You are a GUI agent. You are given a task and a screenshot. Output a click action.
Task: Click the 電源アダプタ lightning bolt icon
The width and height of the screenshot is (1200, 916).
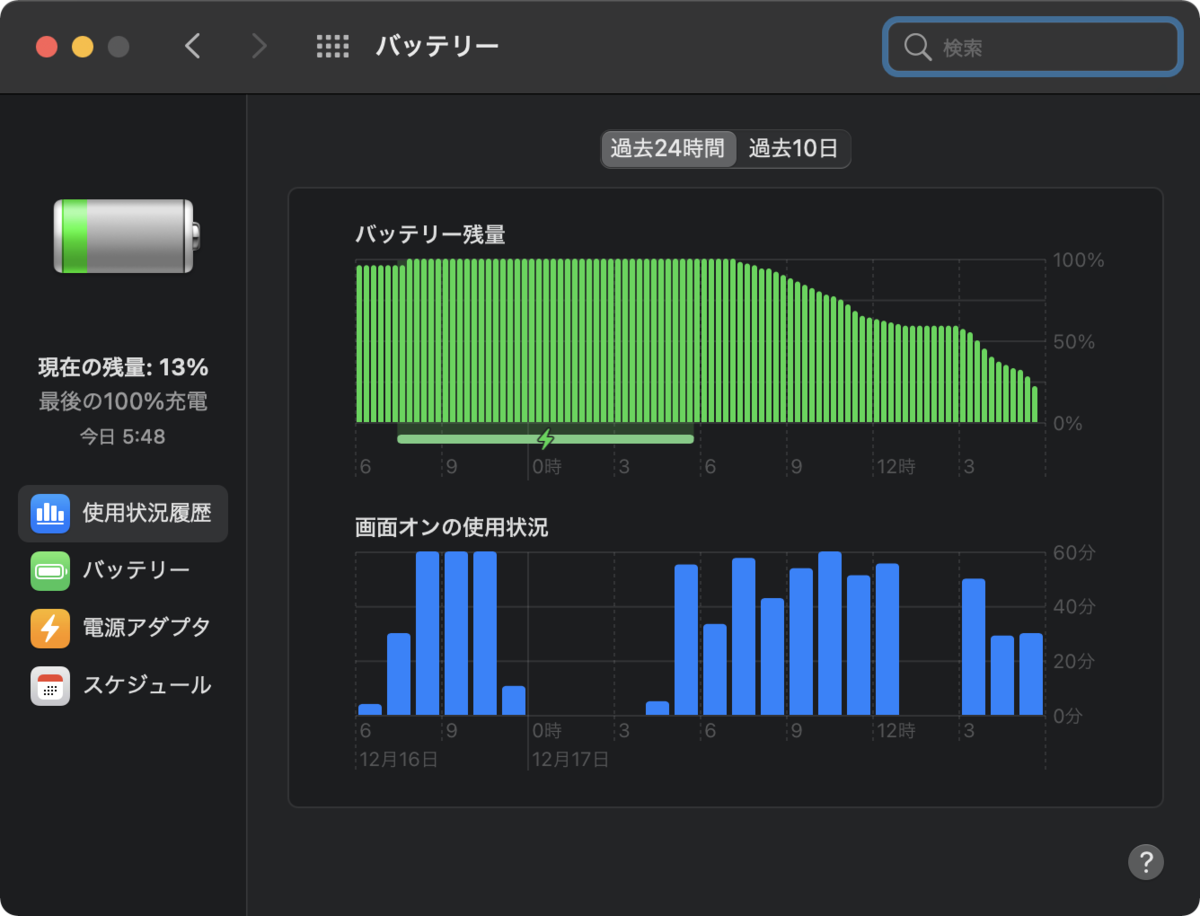pyautogui.click(x=50, y=628)
